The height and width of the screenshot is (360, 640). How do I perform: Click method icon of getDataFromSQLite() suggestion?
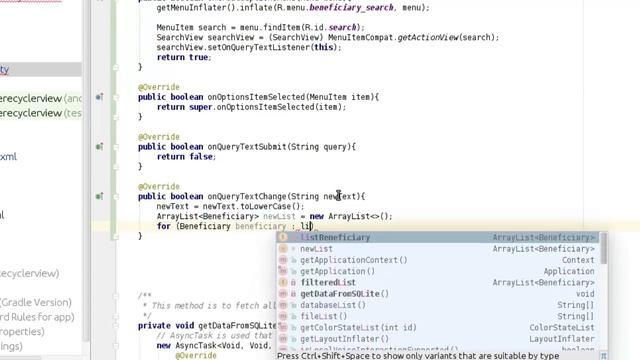(283, 294)
